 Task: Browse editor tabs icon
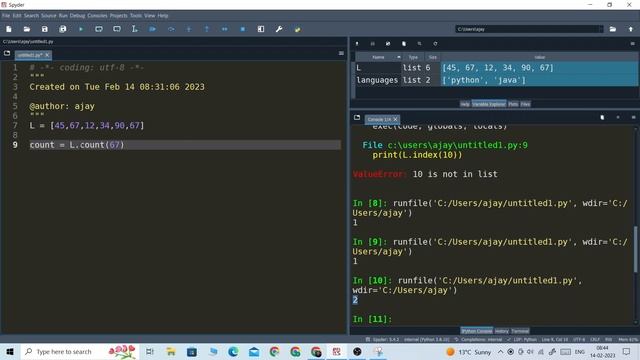(7, 53)
